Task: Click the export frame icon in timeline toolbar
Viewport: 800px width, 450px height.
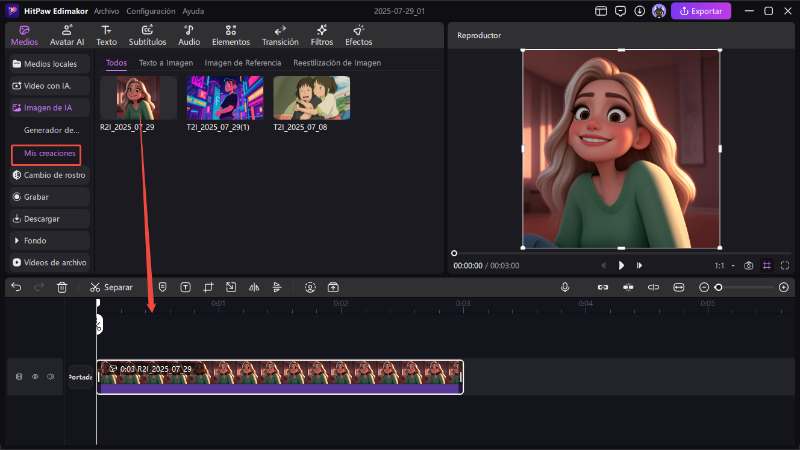Action: point(333,287)
